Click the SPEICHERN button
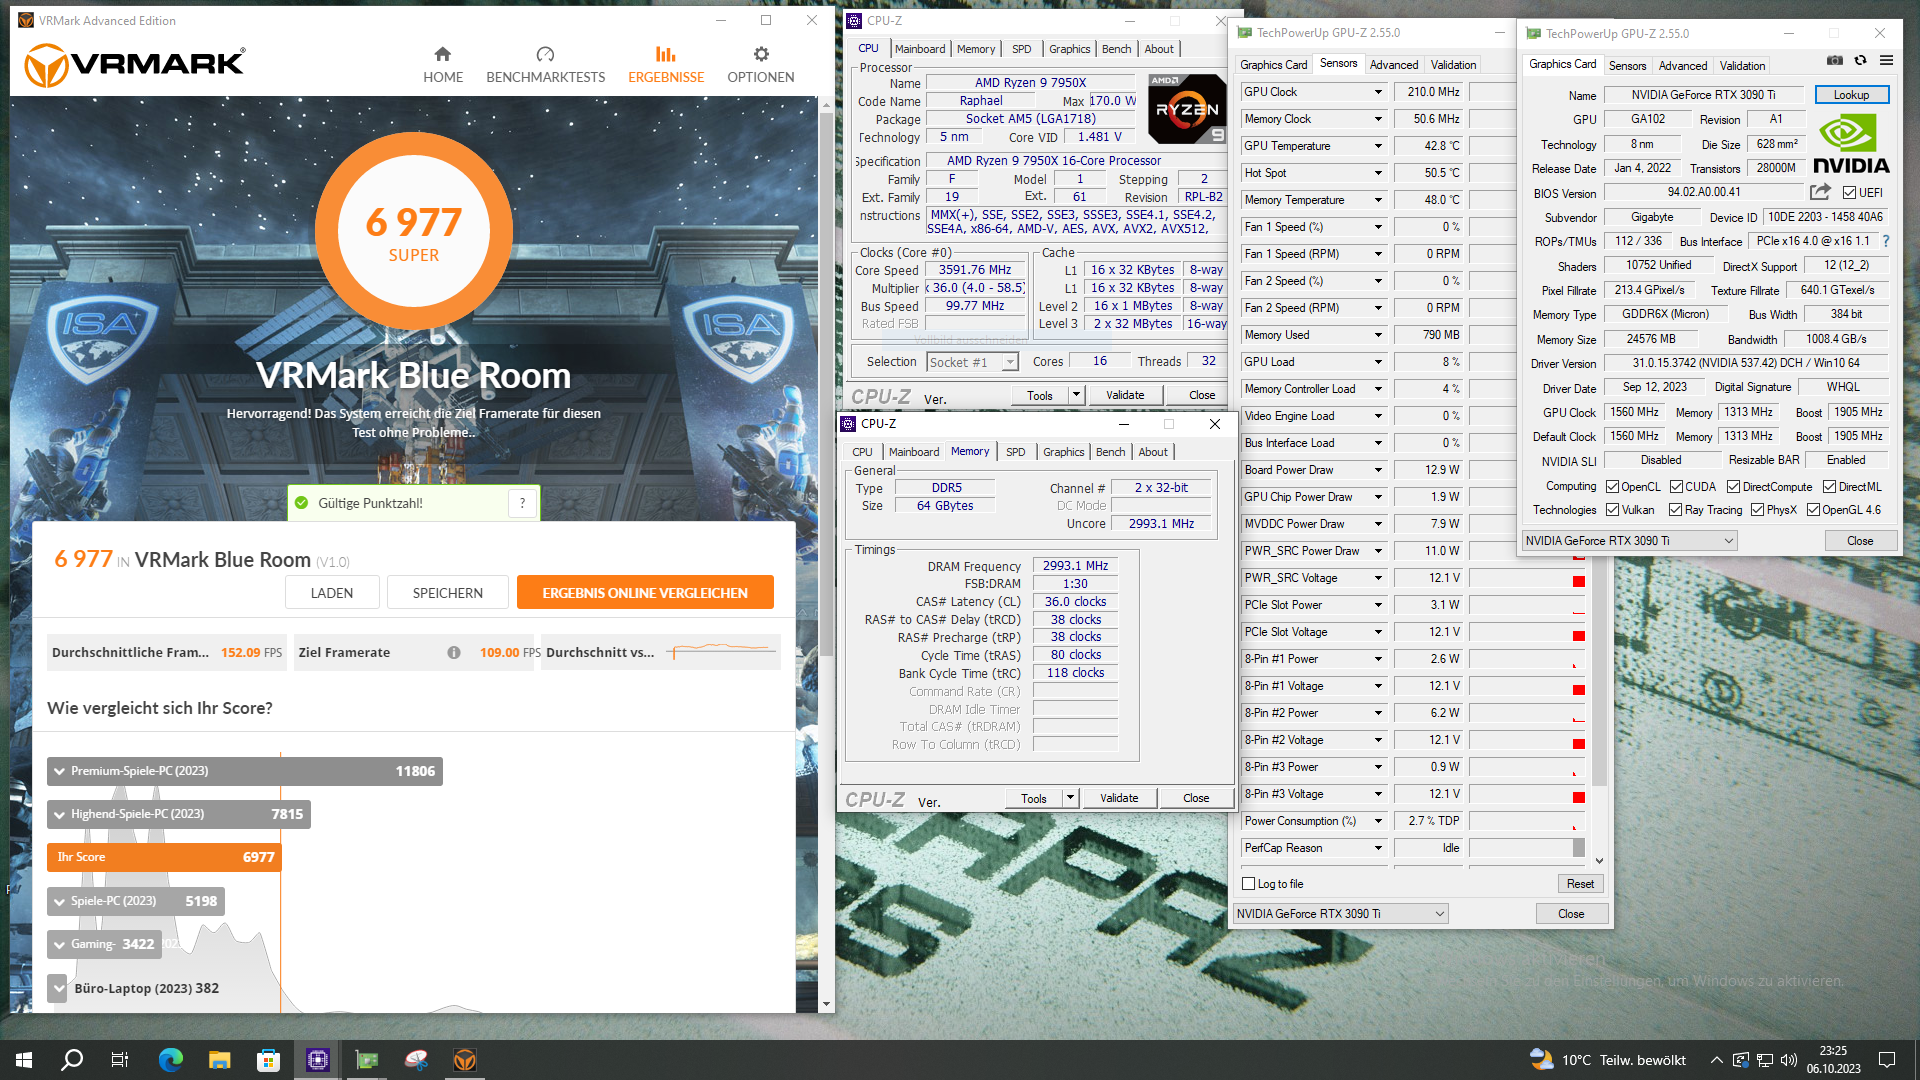This screenshot has height=1080, width=1920. click(x=448, y=593)
